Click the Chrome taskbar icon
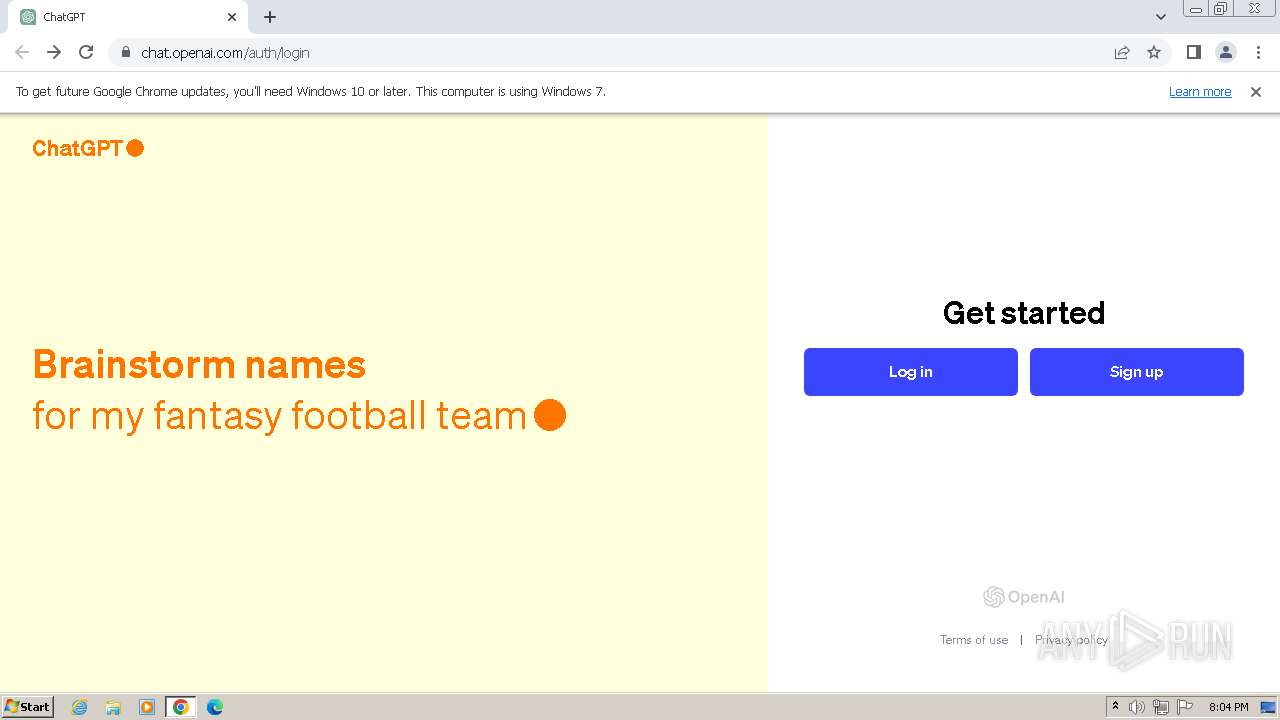The image size is (1280, 720). [181, 707]
